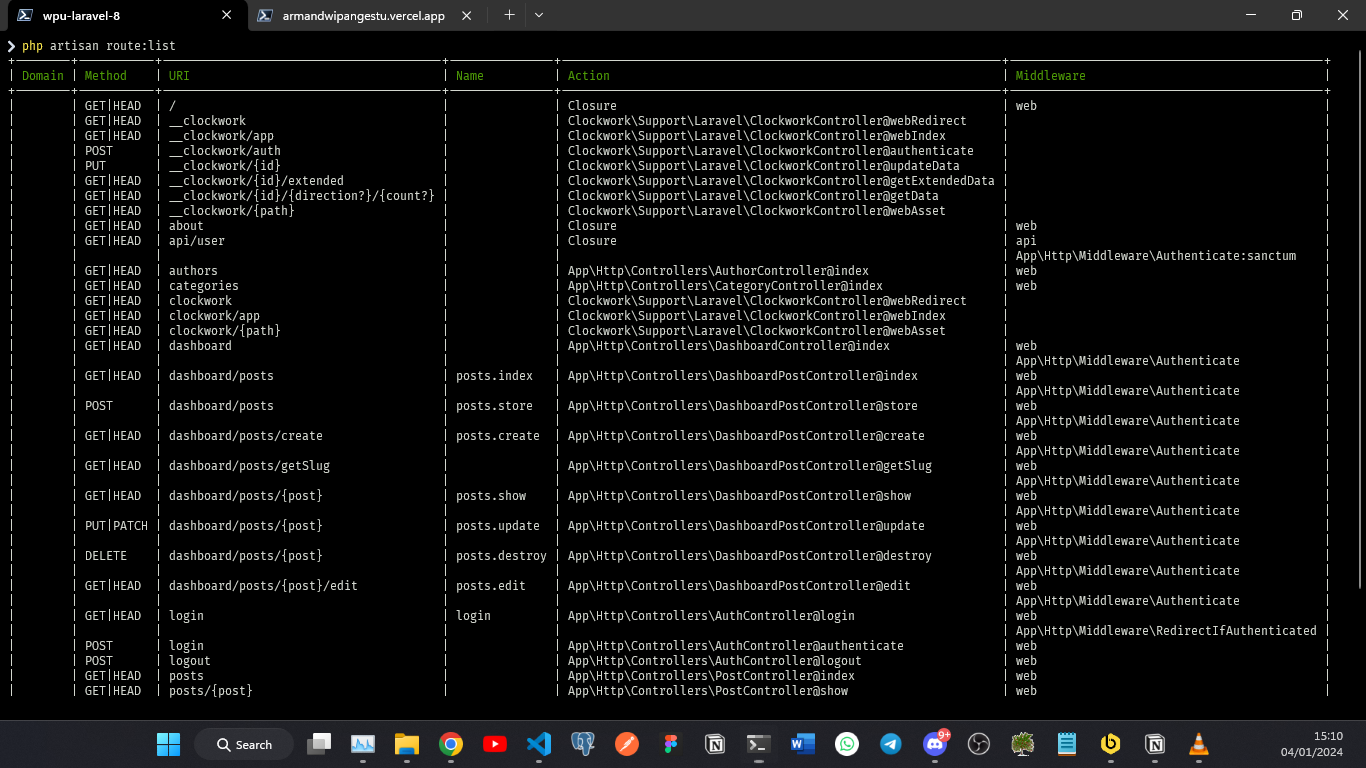Open Task View from the taskbar
Image resolution: width=1366 pixels, height=768 pixels.
[319, 744]
